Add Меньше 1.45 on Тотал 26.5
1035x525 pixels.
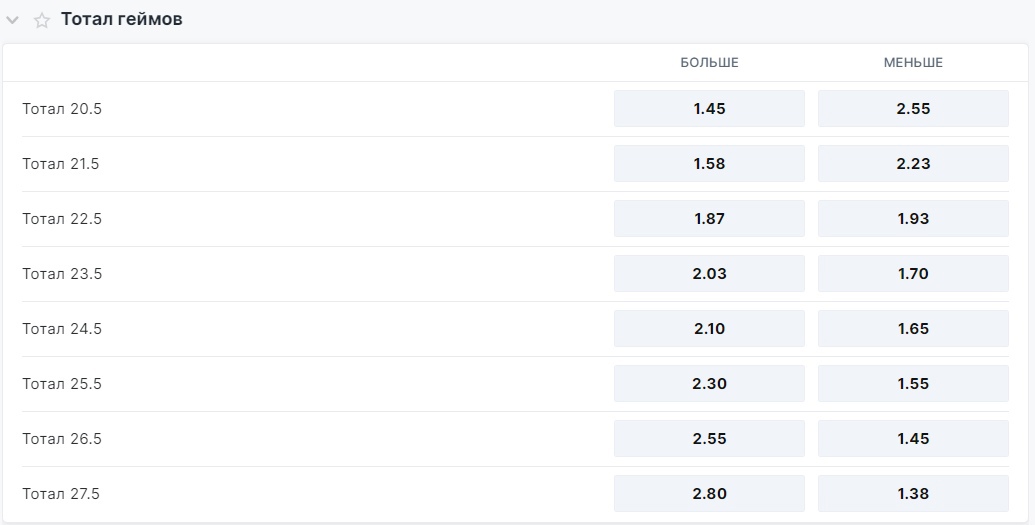click(913, 439)
